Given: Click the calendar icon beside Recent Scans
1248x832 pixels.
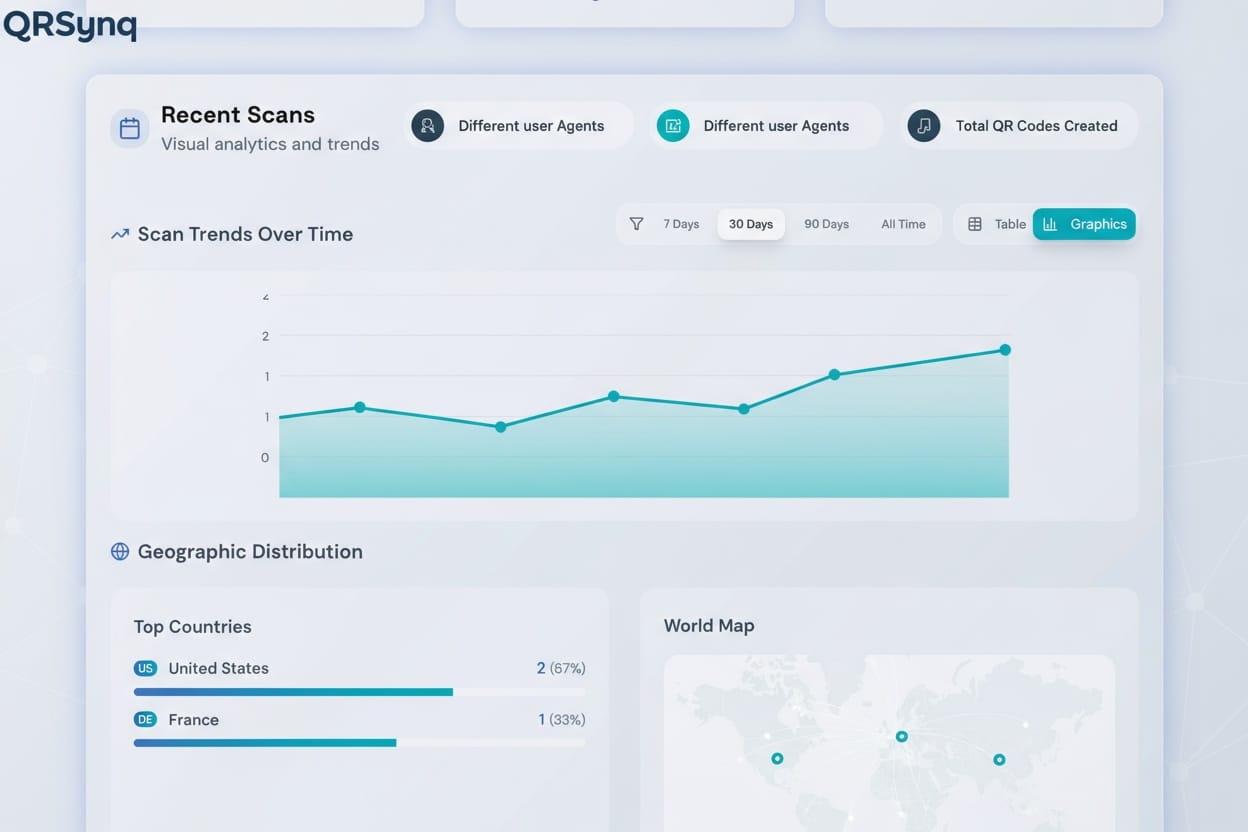Looking at the screenshot, I should click(x=130, y=128).
